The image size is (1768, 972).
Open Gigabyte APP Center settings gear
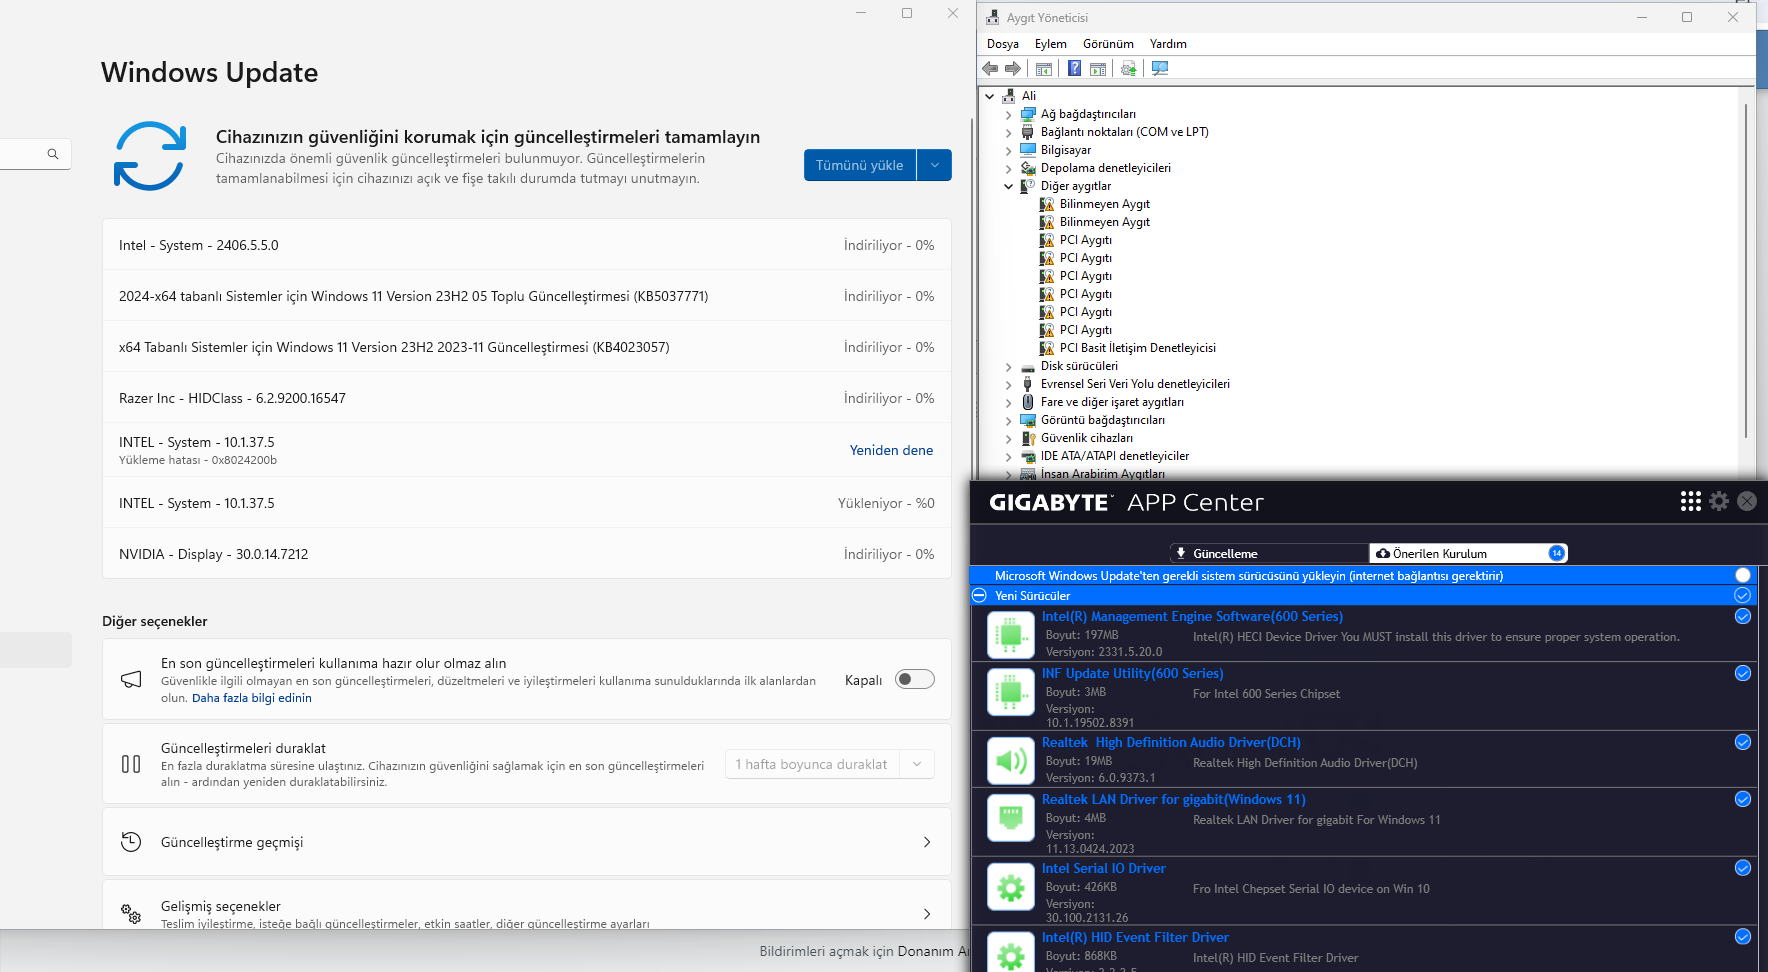[1719, 501]
